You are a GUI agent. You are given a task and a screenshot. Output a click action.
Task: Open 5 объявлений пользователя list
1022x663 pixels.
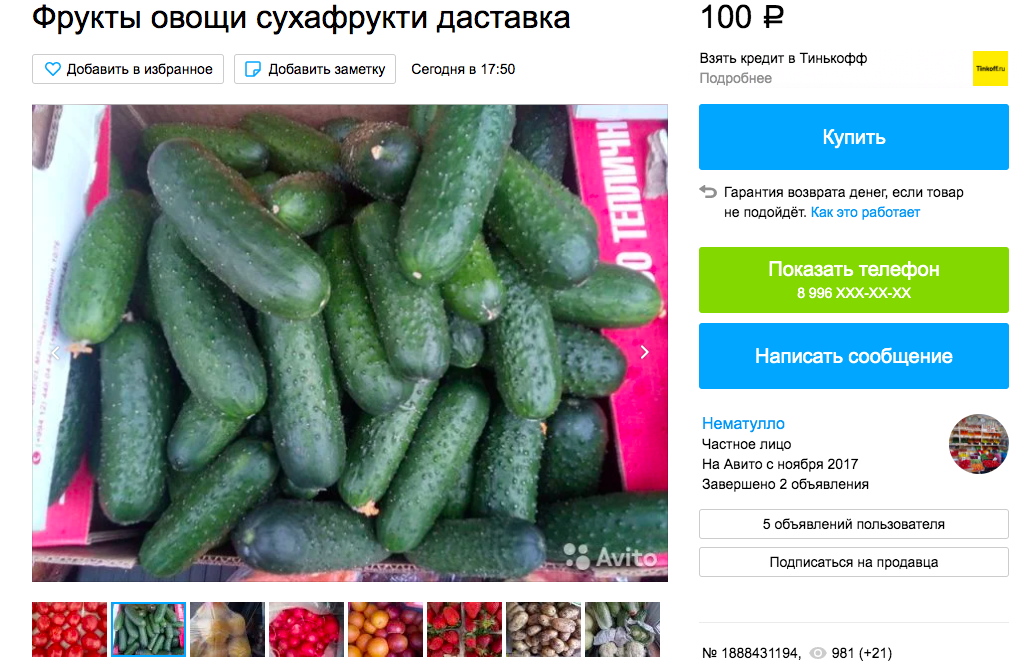(854, 524)
